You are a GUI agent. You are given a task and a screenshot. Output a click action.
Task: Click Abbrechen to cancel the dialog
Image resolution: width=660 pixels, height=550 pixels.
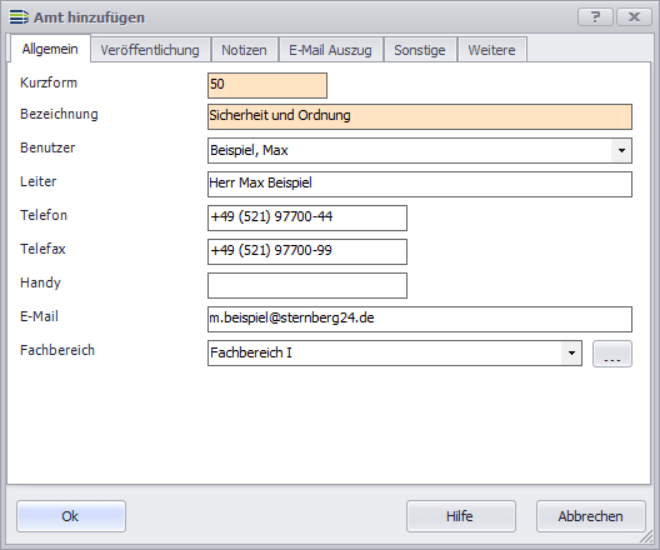click(590, 516)
